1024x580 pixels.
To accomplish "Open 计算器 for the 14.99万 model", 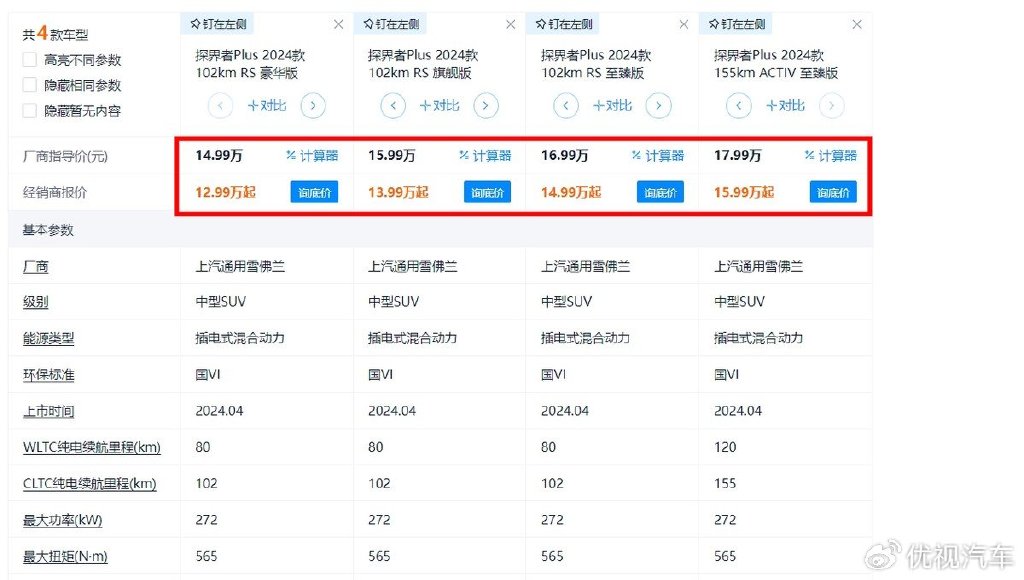I will tap(312, 155).
